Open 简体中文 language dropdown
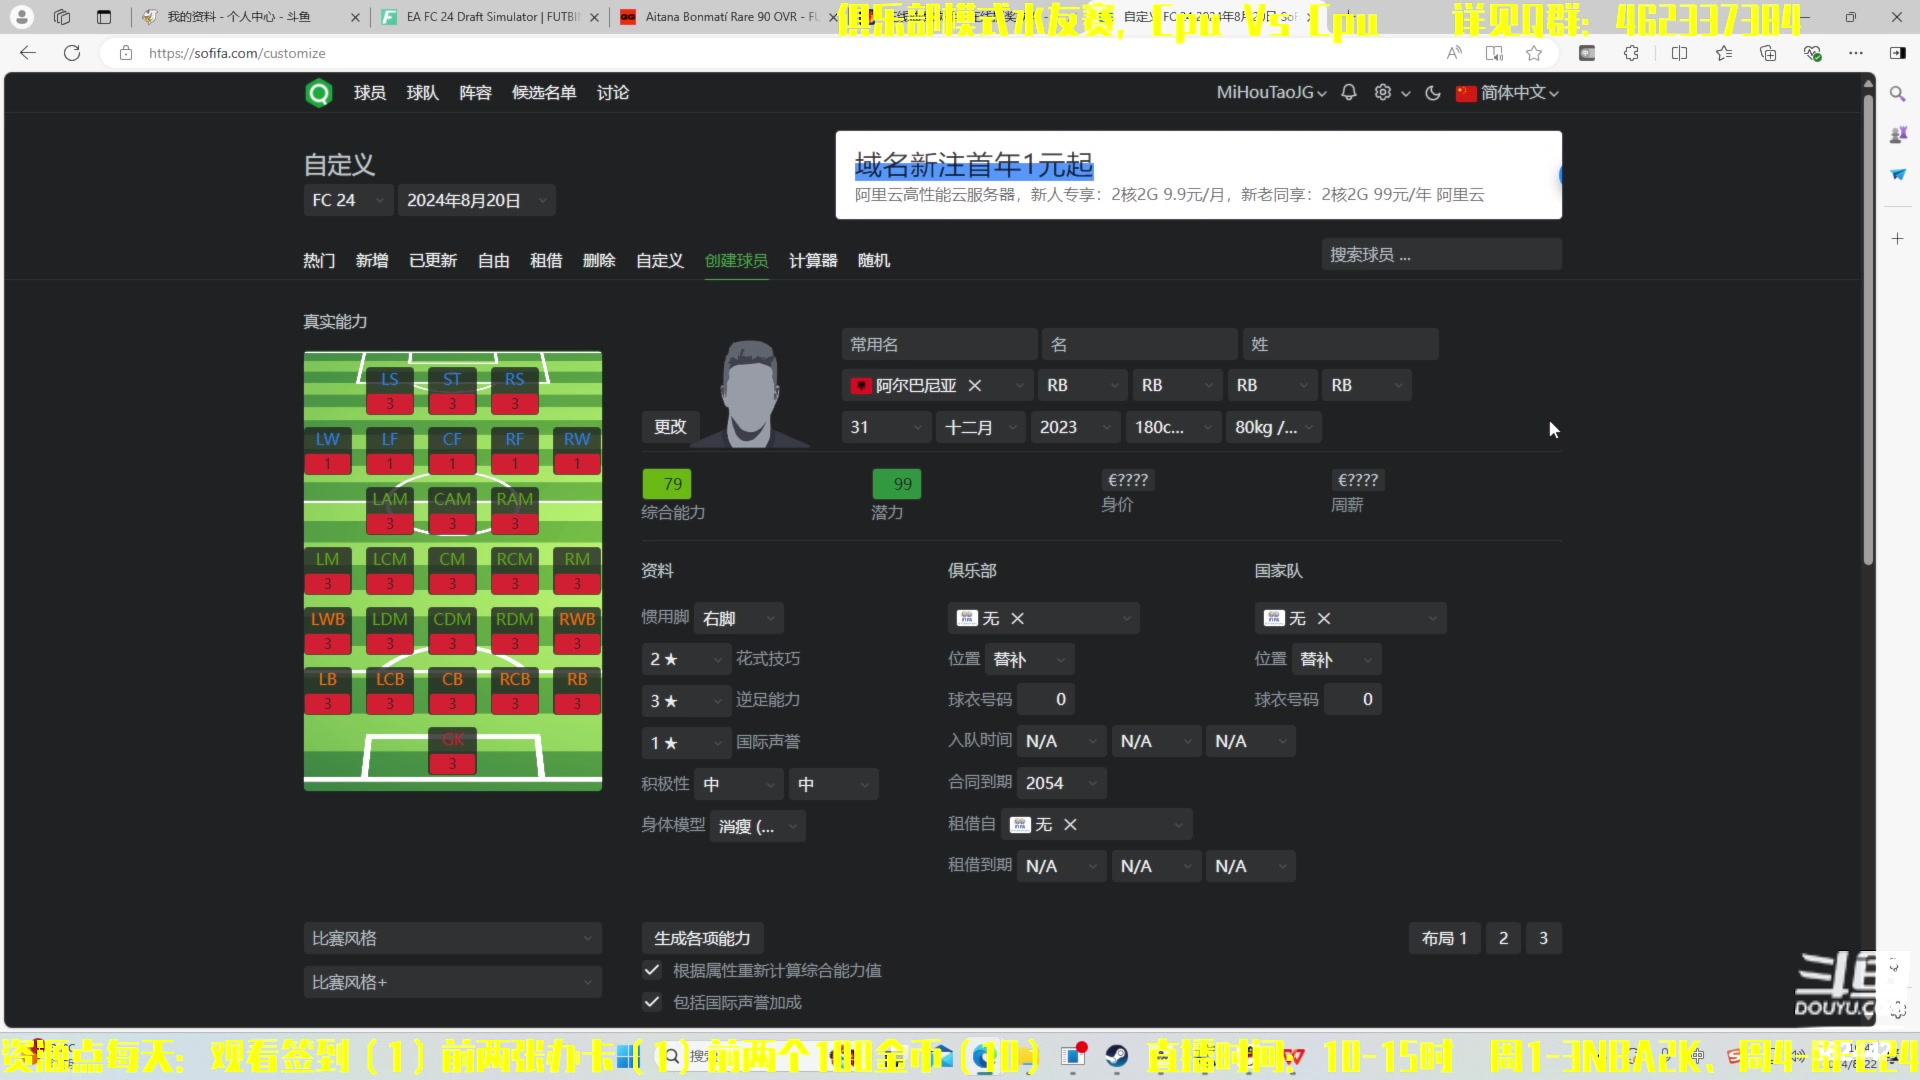This screenshot has height=1080, width=1920. pos(1508,92)
